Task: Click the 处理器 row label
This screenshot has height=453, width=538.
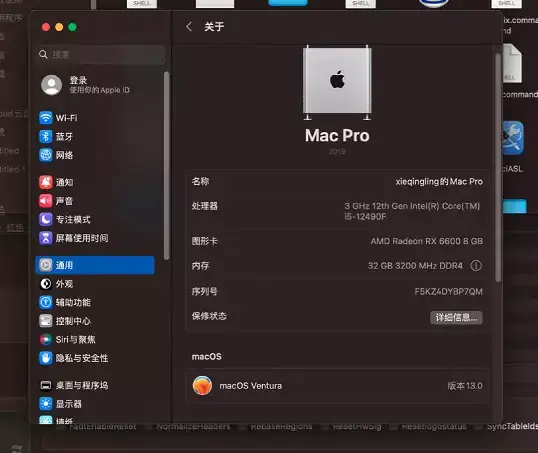Action: tap(205, 206)
